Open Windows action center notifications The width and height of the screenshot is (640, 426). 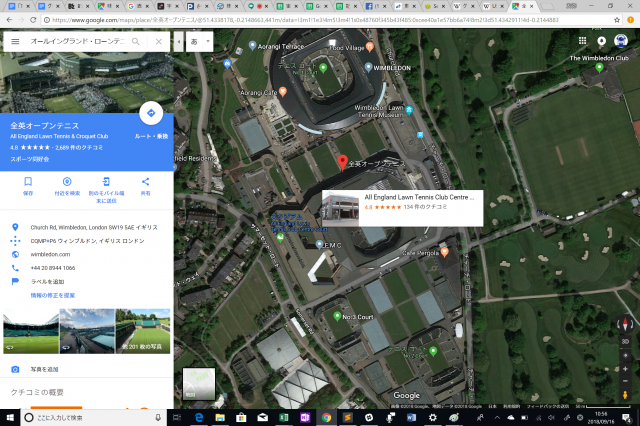(626, 417)
